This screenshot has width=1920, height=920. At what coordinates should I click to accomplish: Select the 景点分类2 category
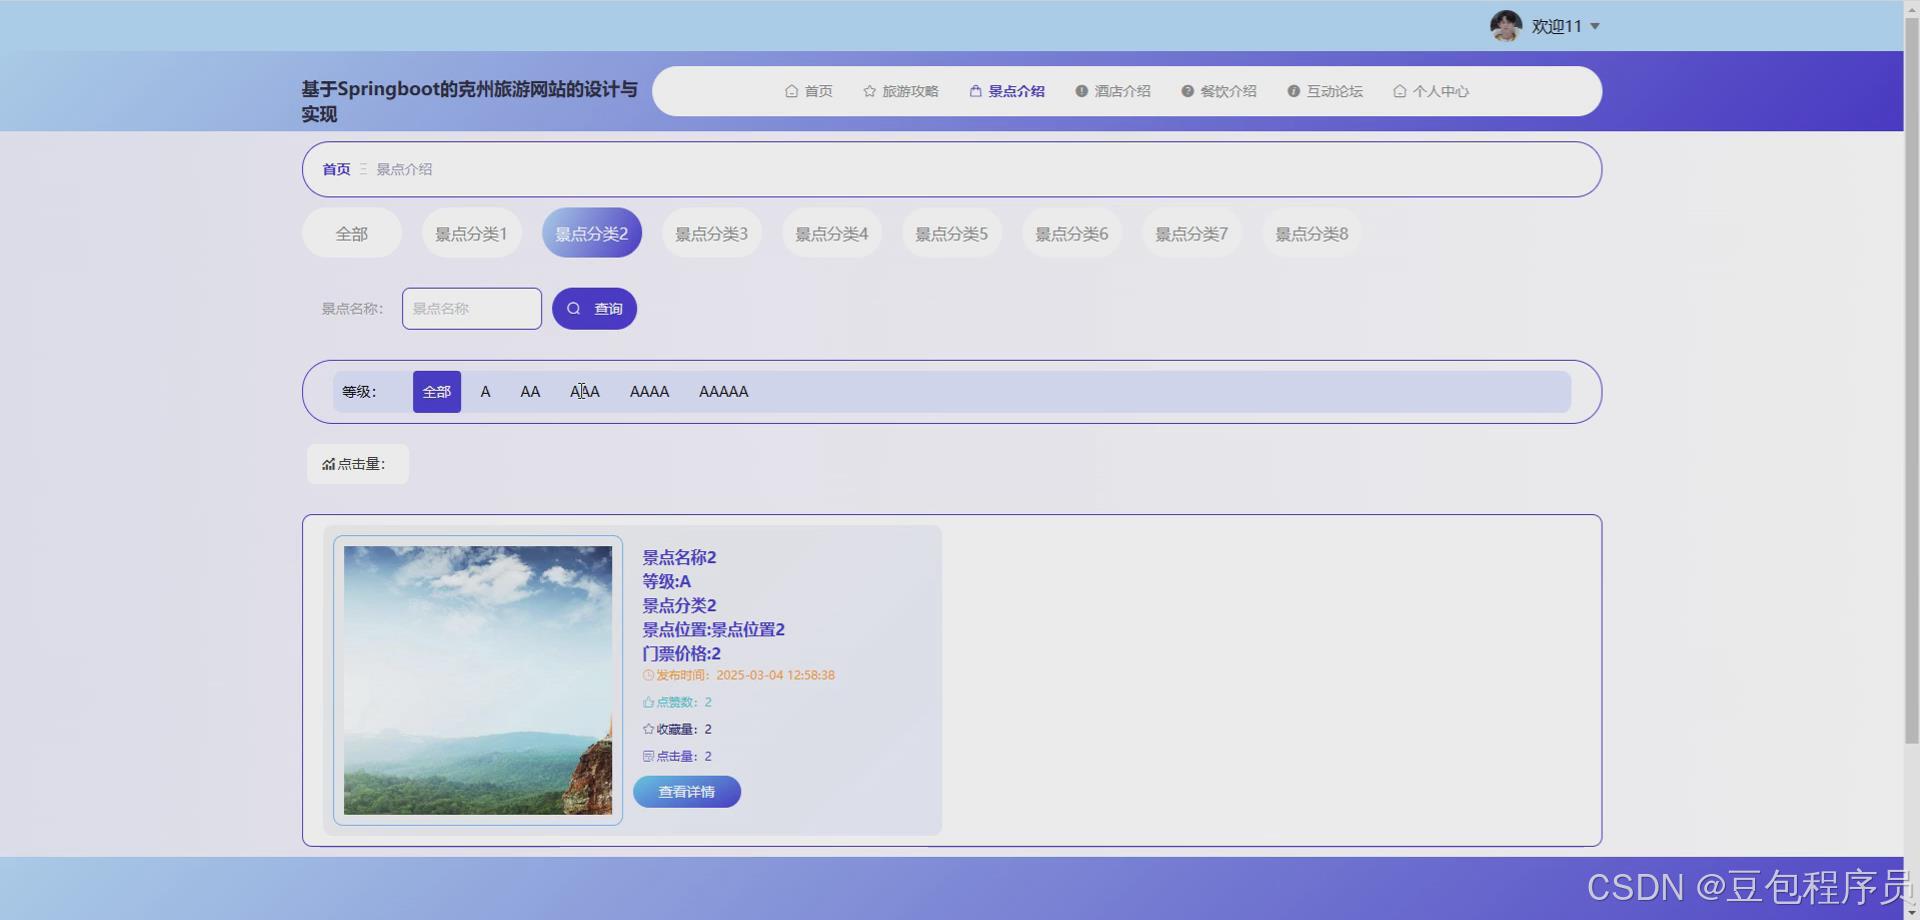pos(592,233)
